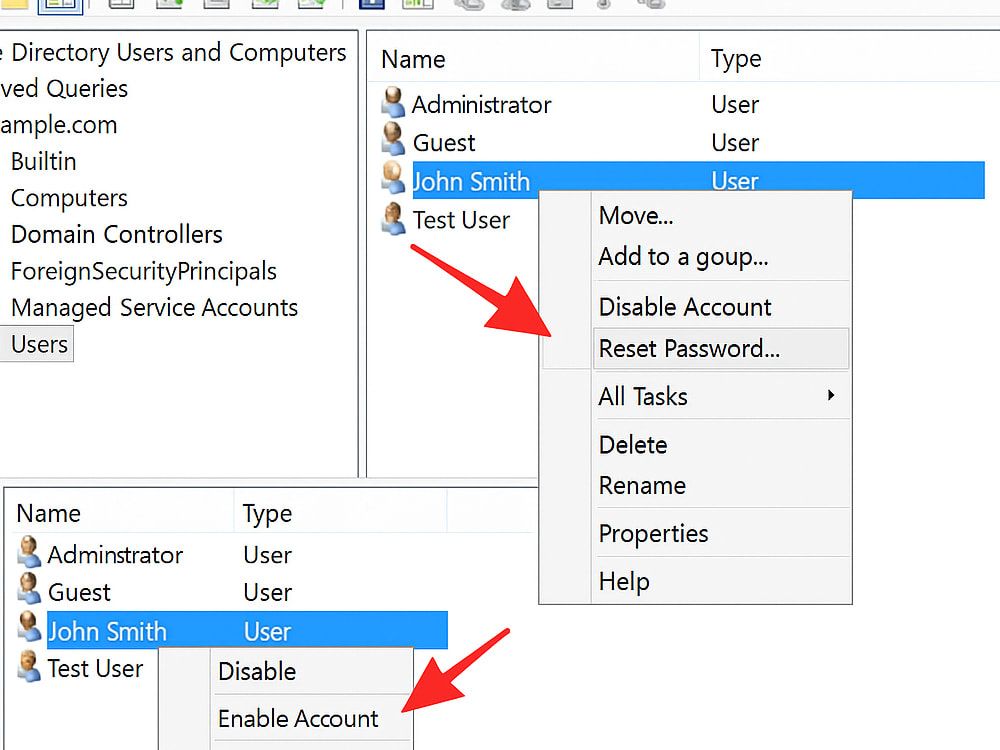Screen dimensions: 1000x750
Task: Select Guest row in lower list
Action: tap(232, 592)
